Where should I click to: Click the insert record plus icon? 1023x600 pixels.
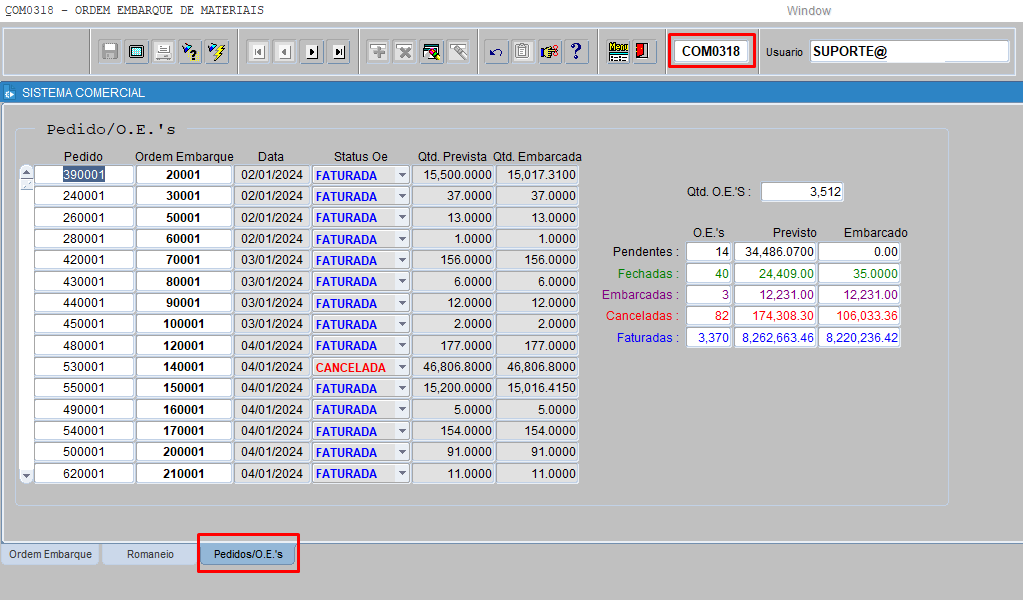378,52
